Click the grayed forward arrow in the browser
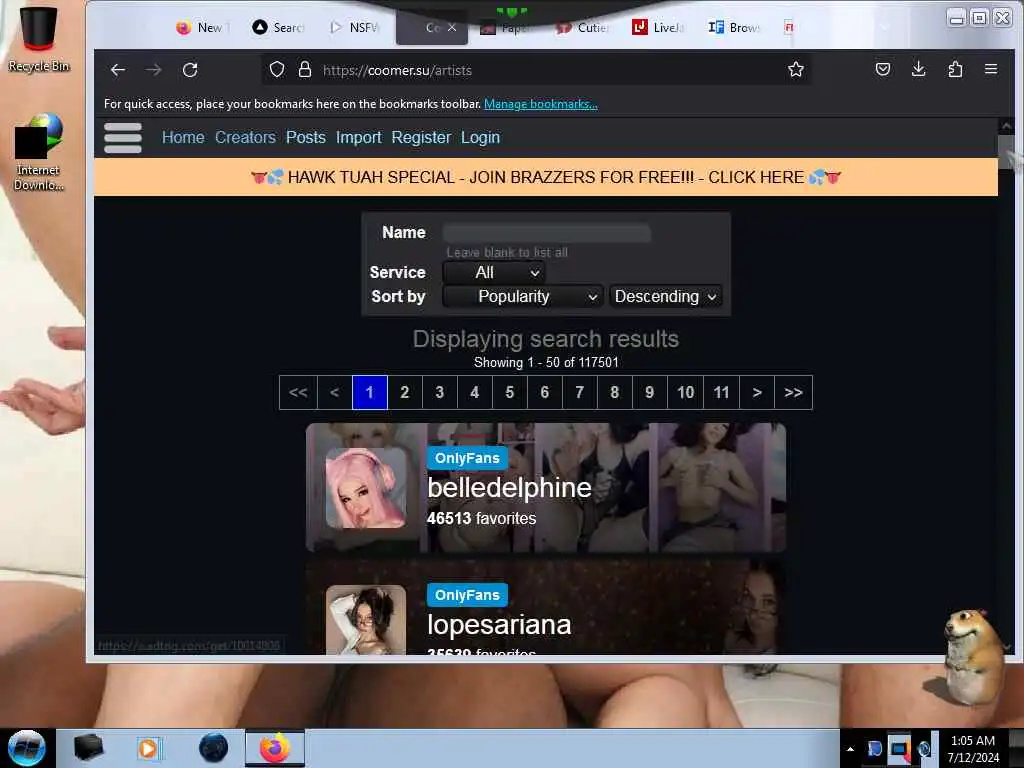 tap(153, 70)
